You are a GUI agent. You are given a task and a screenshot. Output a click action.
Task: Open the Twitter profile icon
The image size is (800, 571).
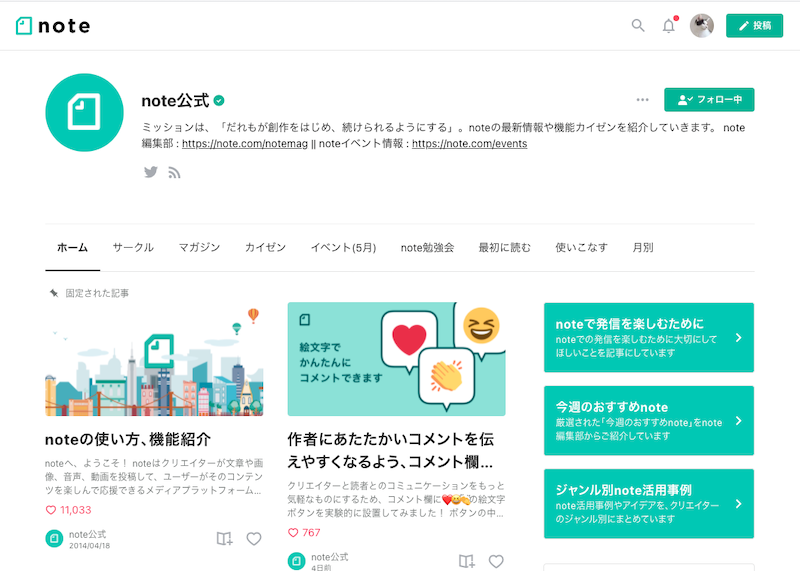tap(151, 172)
